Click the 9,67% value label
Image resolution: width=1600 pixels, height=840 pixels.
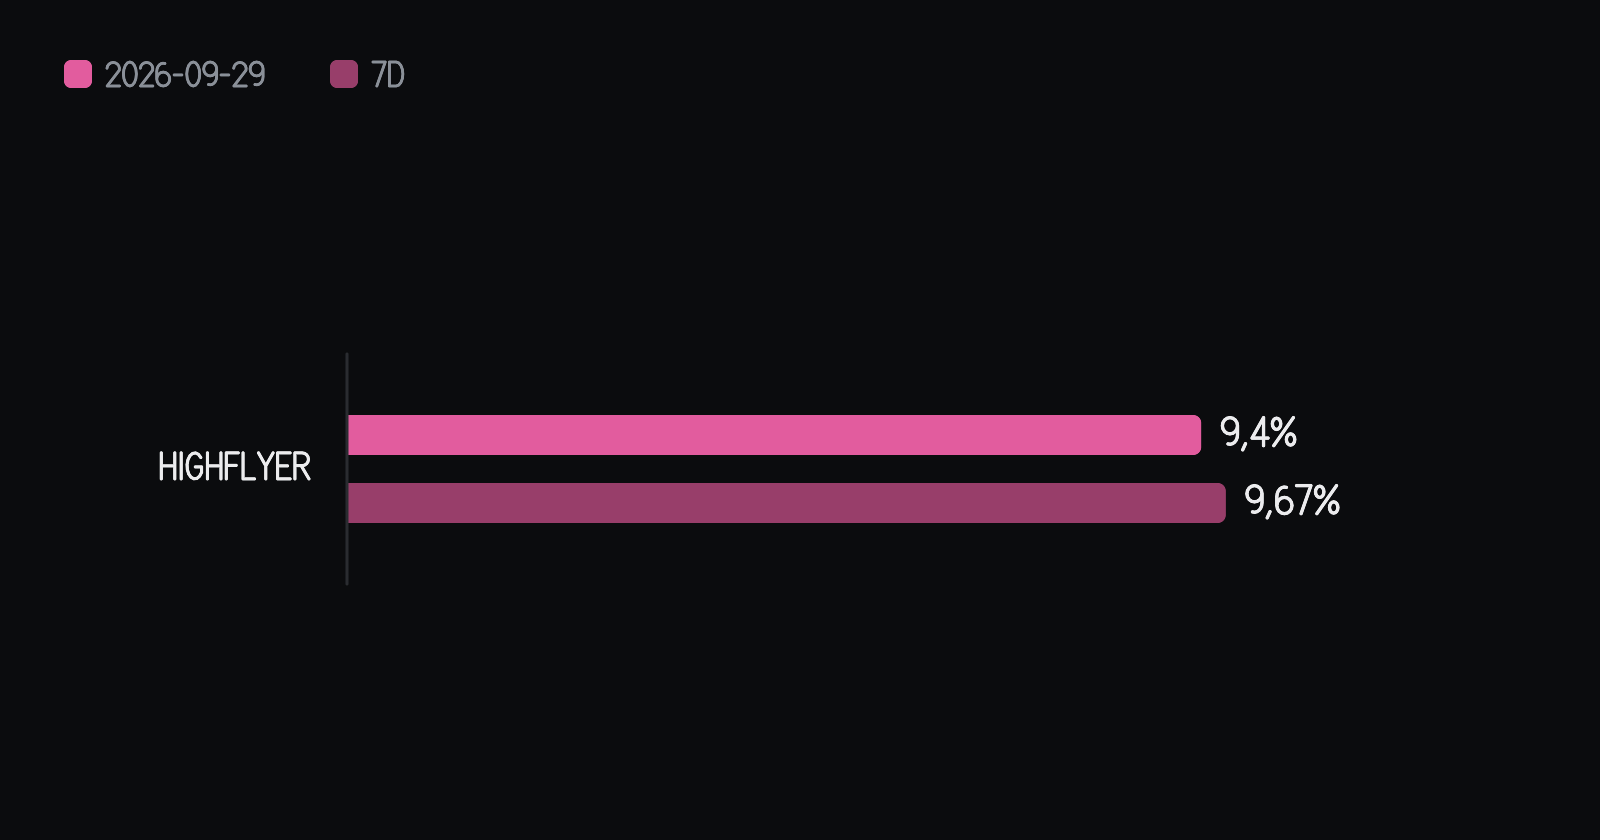pos(1292,501)
